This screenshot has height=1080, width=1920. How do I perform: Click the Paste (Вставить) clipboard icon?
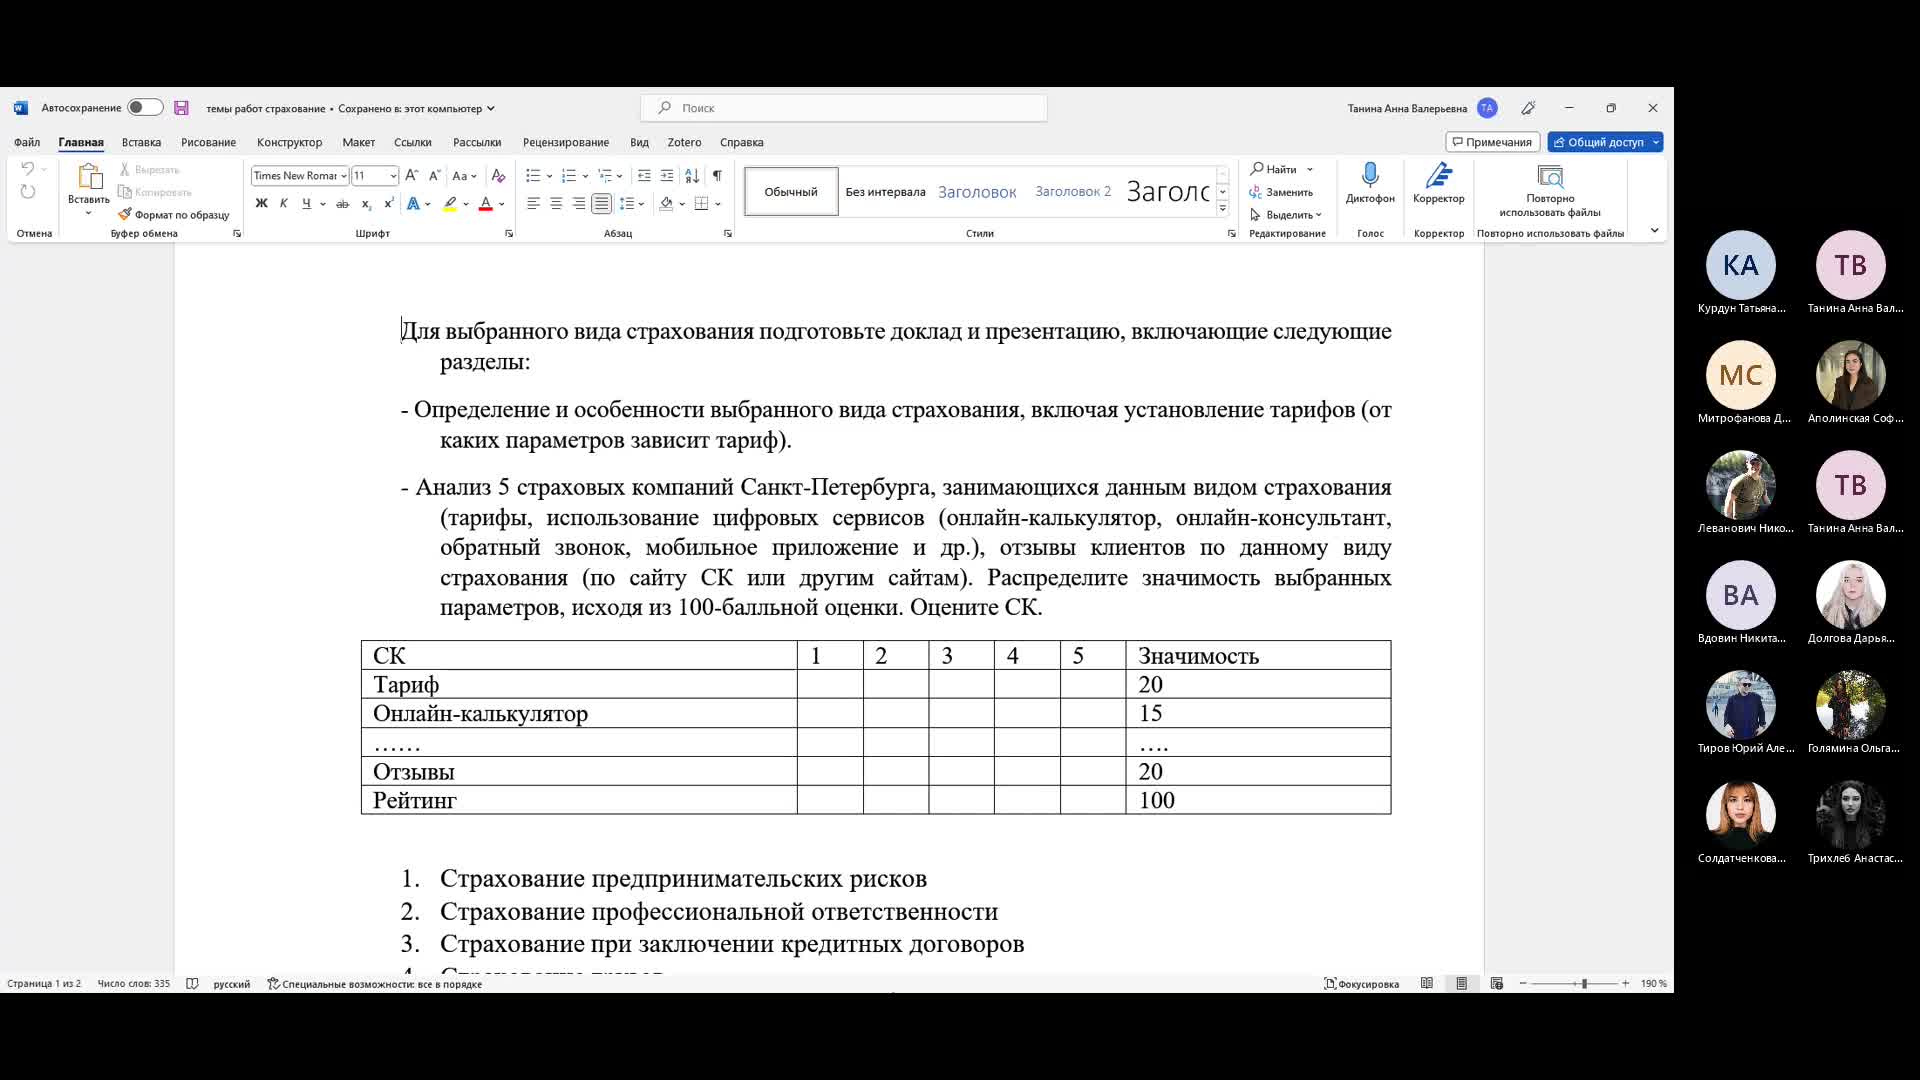point(89,177)
